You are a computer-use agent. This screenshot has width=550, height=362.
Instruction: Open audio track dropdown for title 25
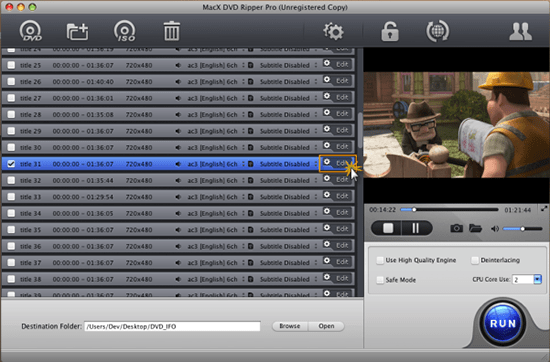(x=243, y=65)
